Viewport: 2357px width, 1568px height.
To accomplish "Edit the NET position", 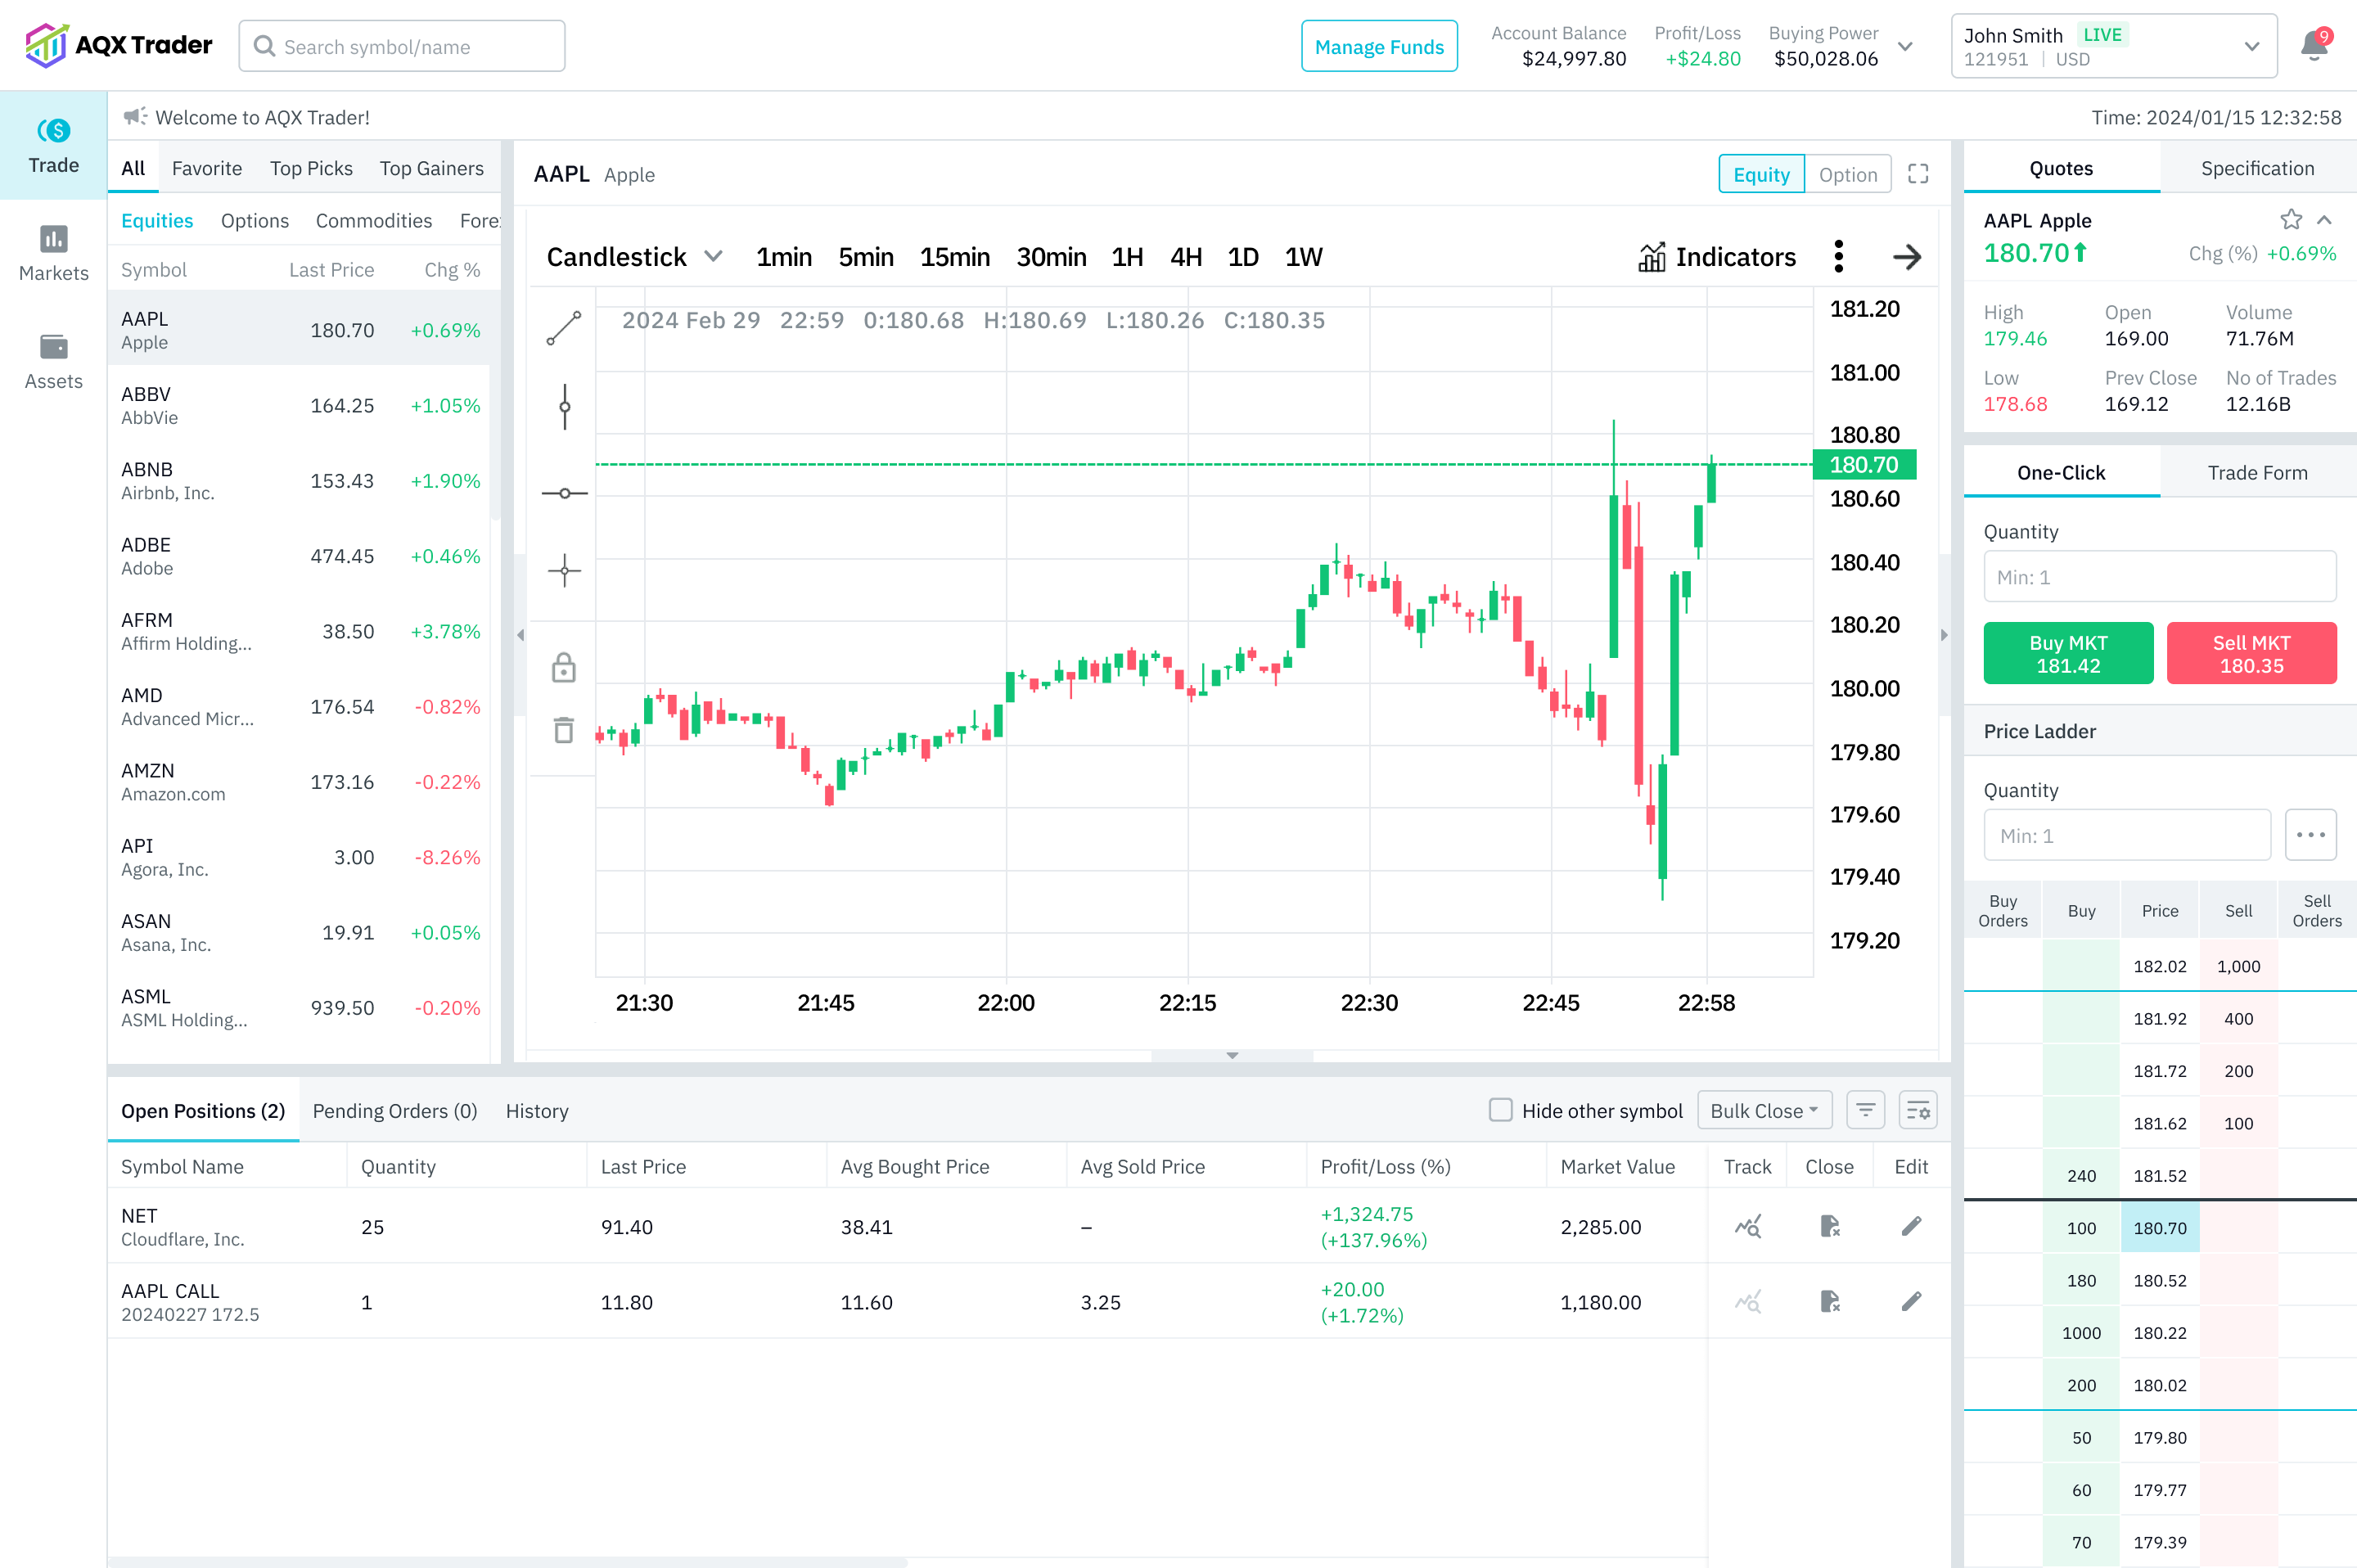I will [1911, 1226].
